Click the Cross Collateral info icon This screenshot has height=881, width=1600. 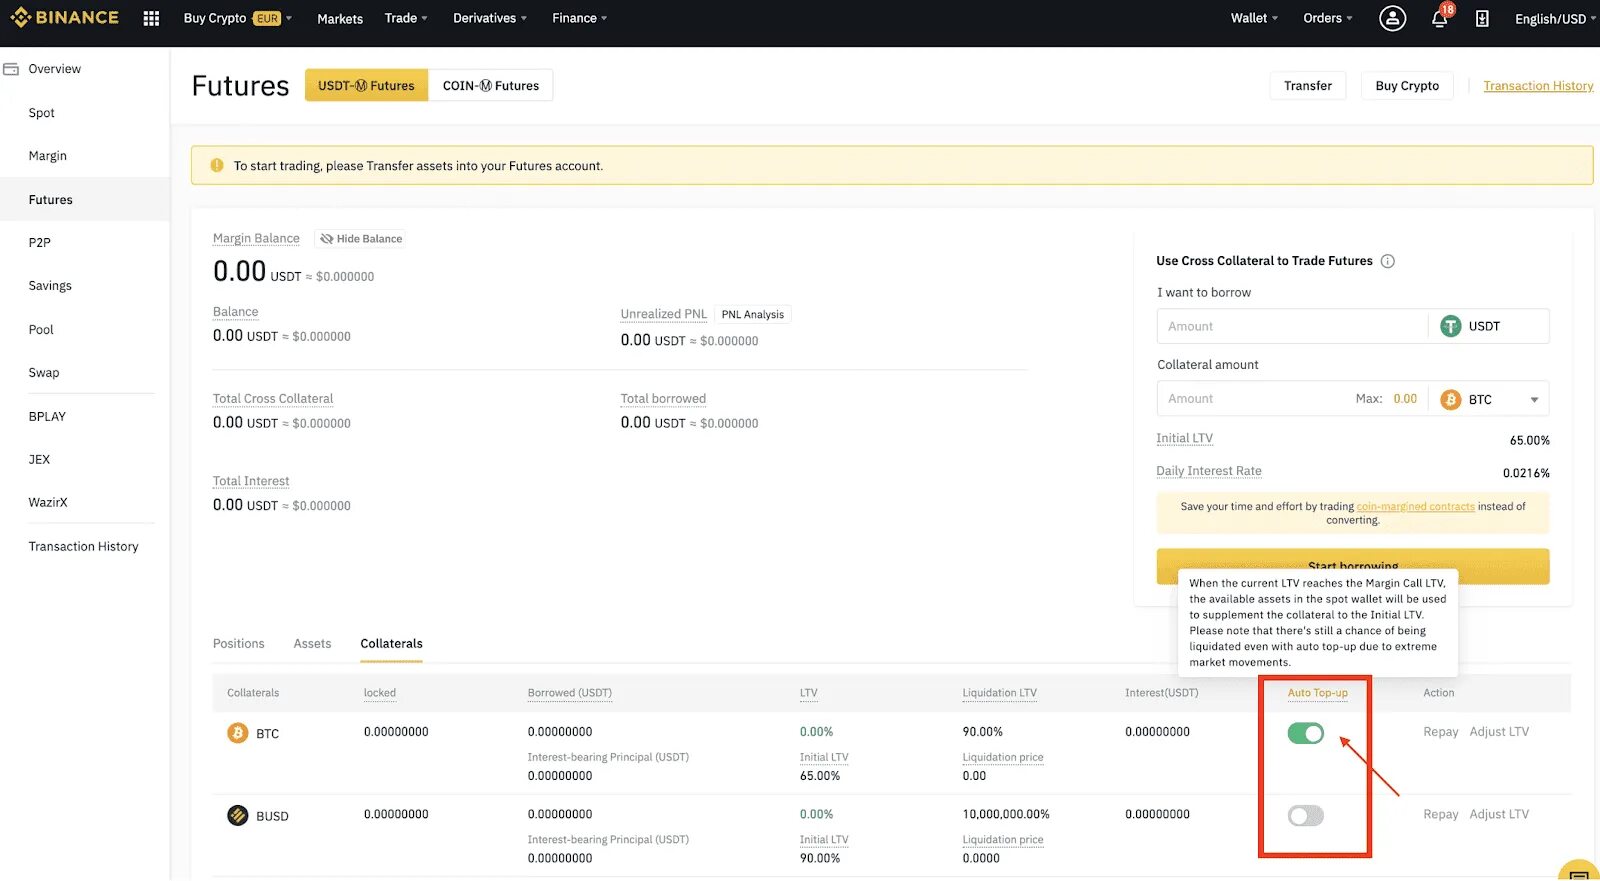click(1387, 261)
